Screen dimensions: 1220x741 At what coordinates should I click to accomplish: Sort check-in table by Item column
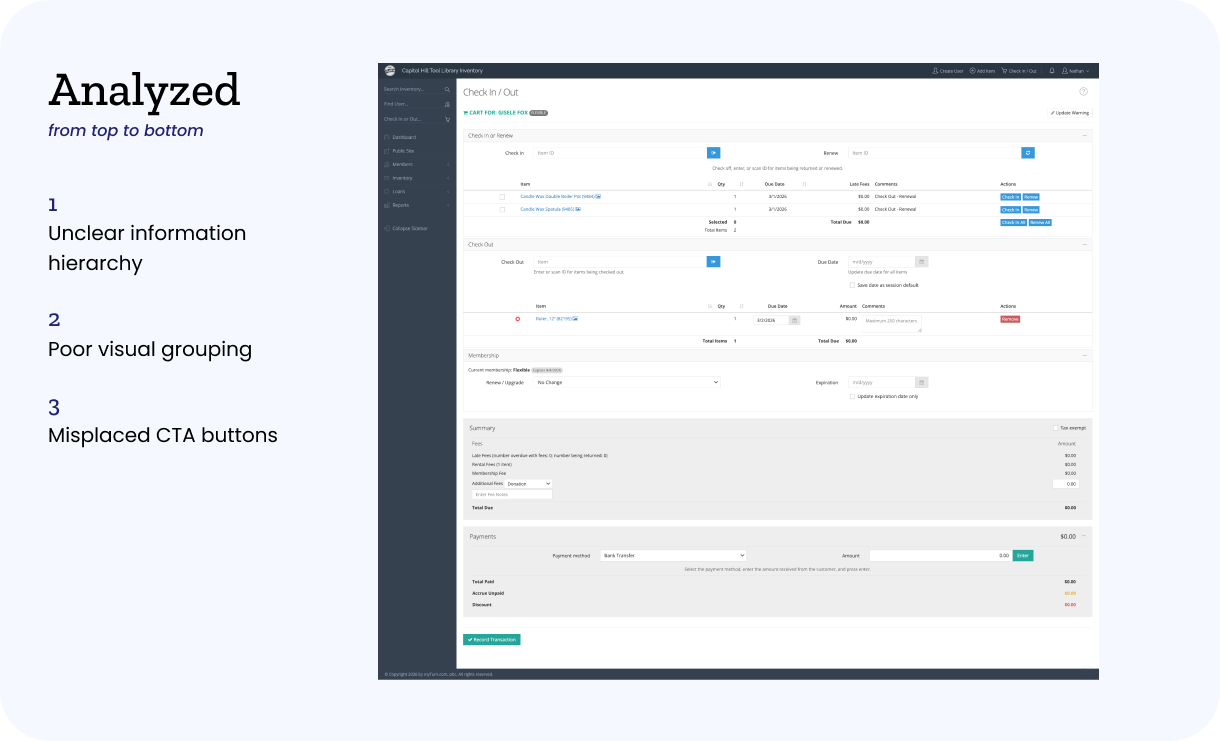pyautogui.click(x=525, y=184)
